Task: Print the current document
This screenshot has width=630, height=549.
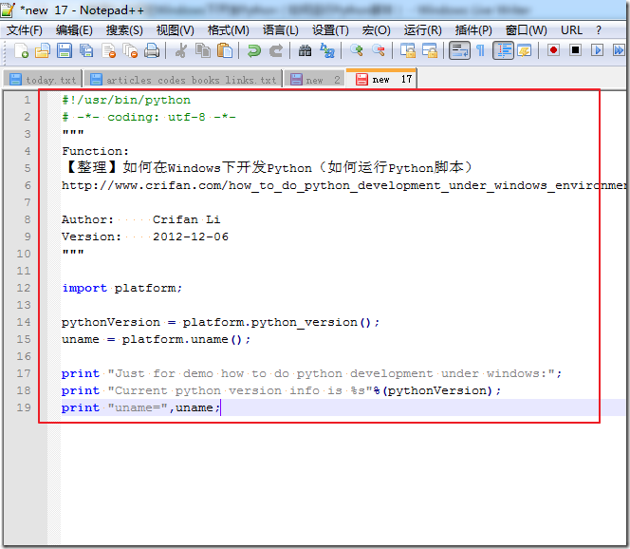Action: (x=152, y=51)
